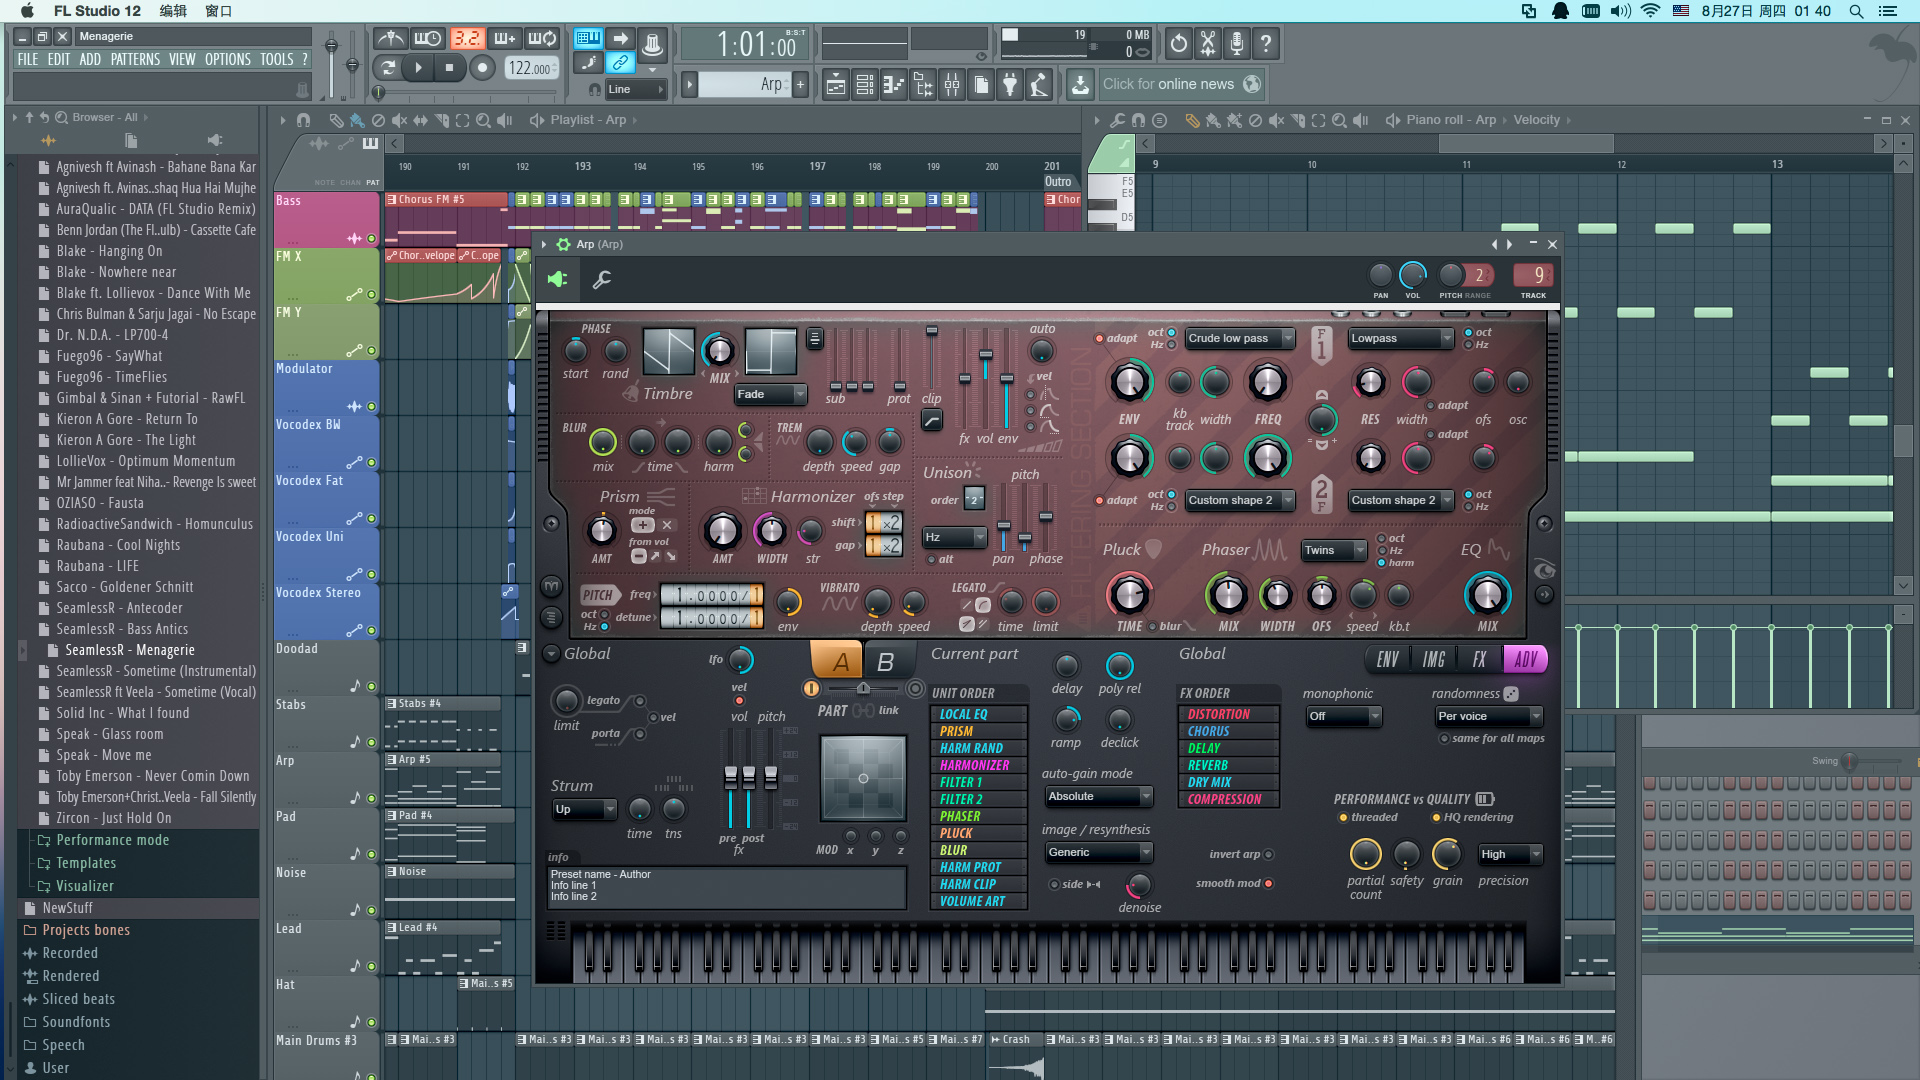Switch to the FX tab

[x=1479, y=660]
